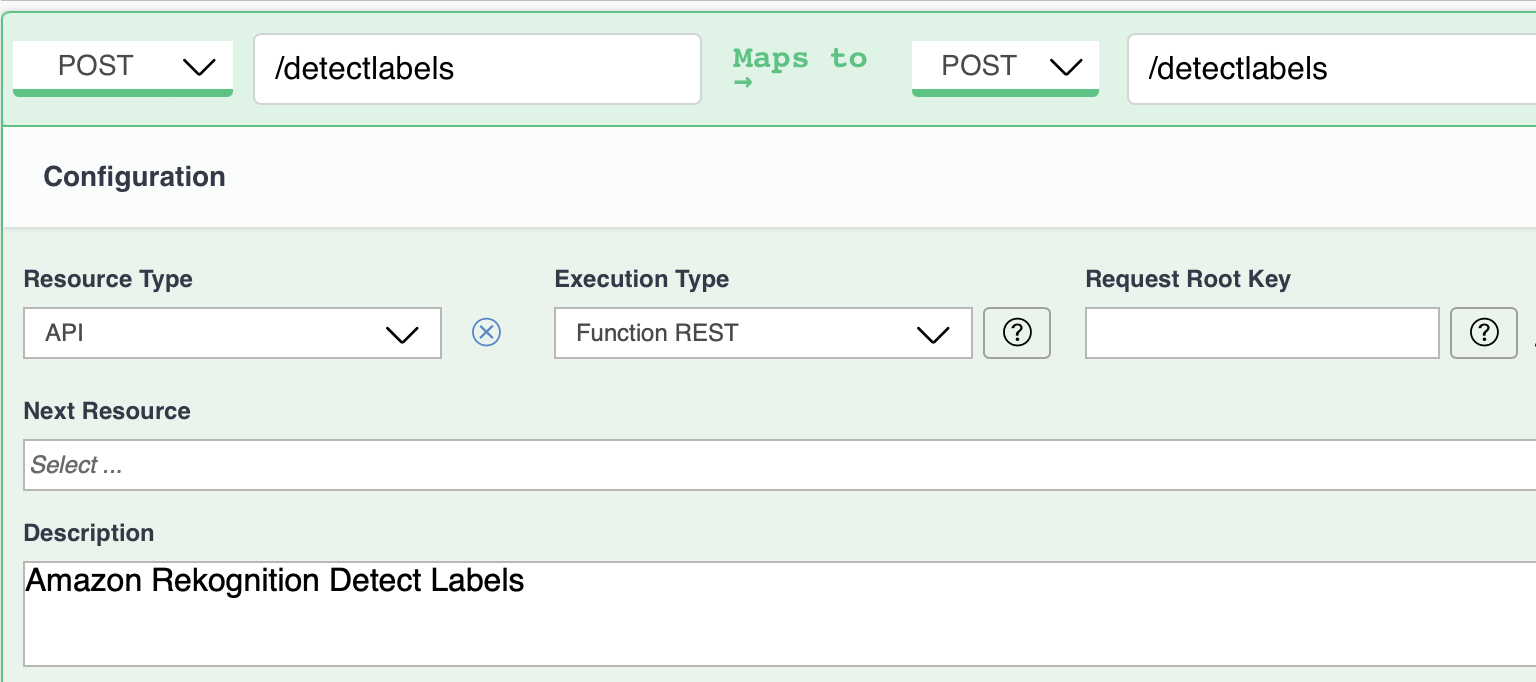This screenshot has width=1536, height=682.
Task: Expand the Function REST execution type dropdown
Action: (x=763, y=333)
